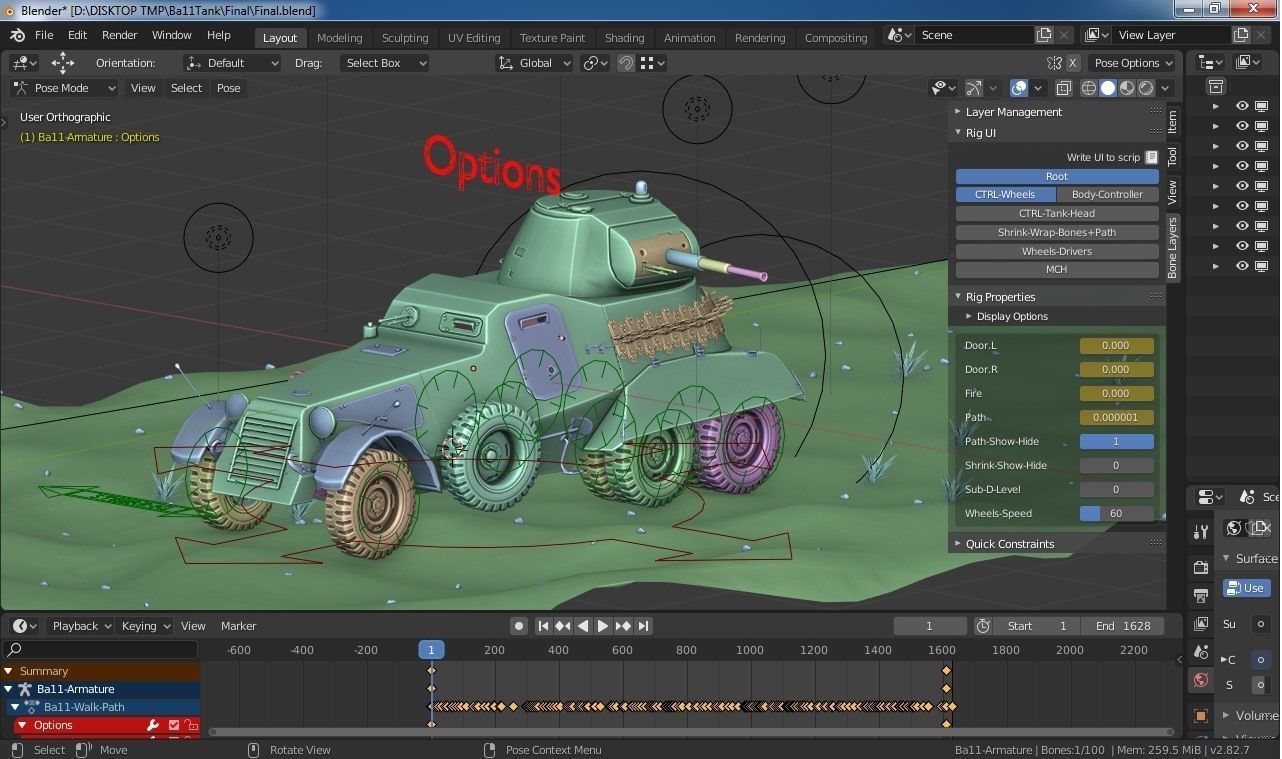Click the CTRL-Tank-Head layer button

pyautogui.click(x=1057, y=213)
